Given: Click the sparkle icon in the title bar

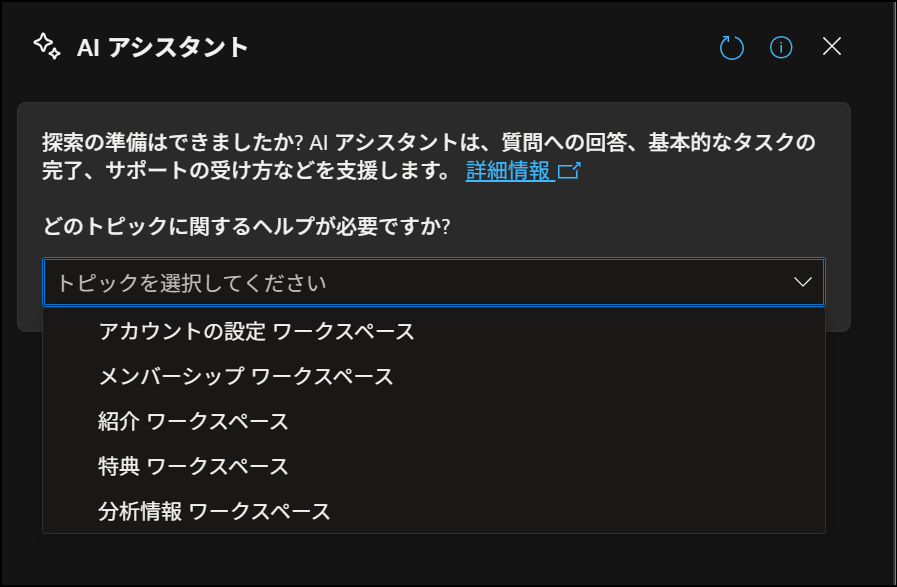Looking at the screenshot, I should coord(44,45).
